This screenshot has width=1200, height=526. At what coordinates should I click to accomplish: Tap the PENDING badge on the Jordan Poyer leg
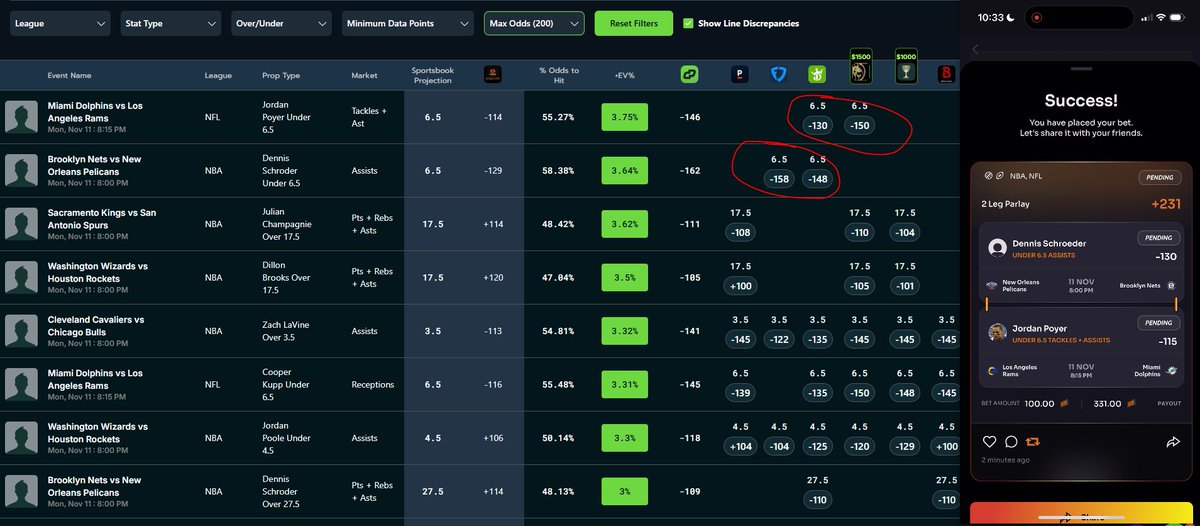coord(1157,323)
